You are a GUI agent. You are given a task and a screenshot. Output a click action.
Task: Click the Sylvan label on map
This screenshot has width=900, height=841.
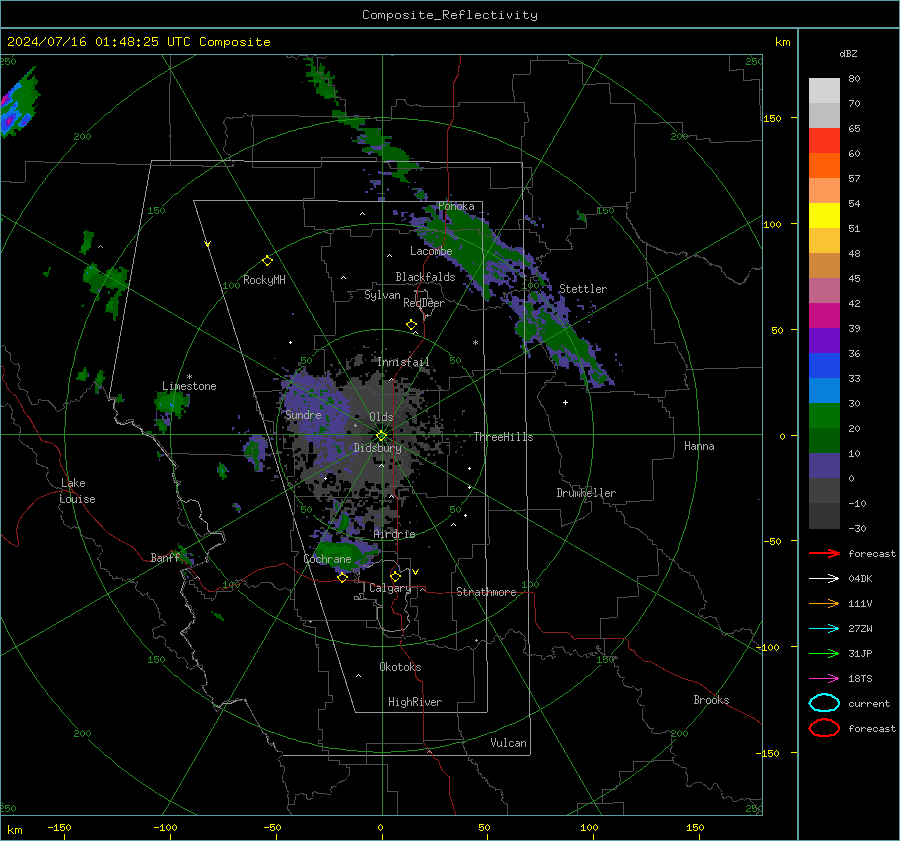tap(382, 295)
